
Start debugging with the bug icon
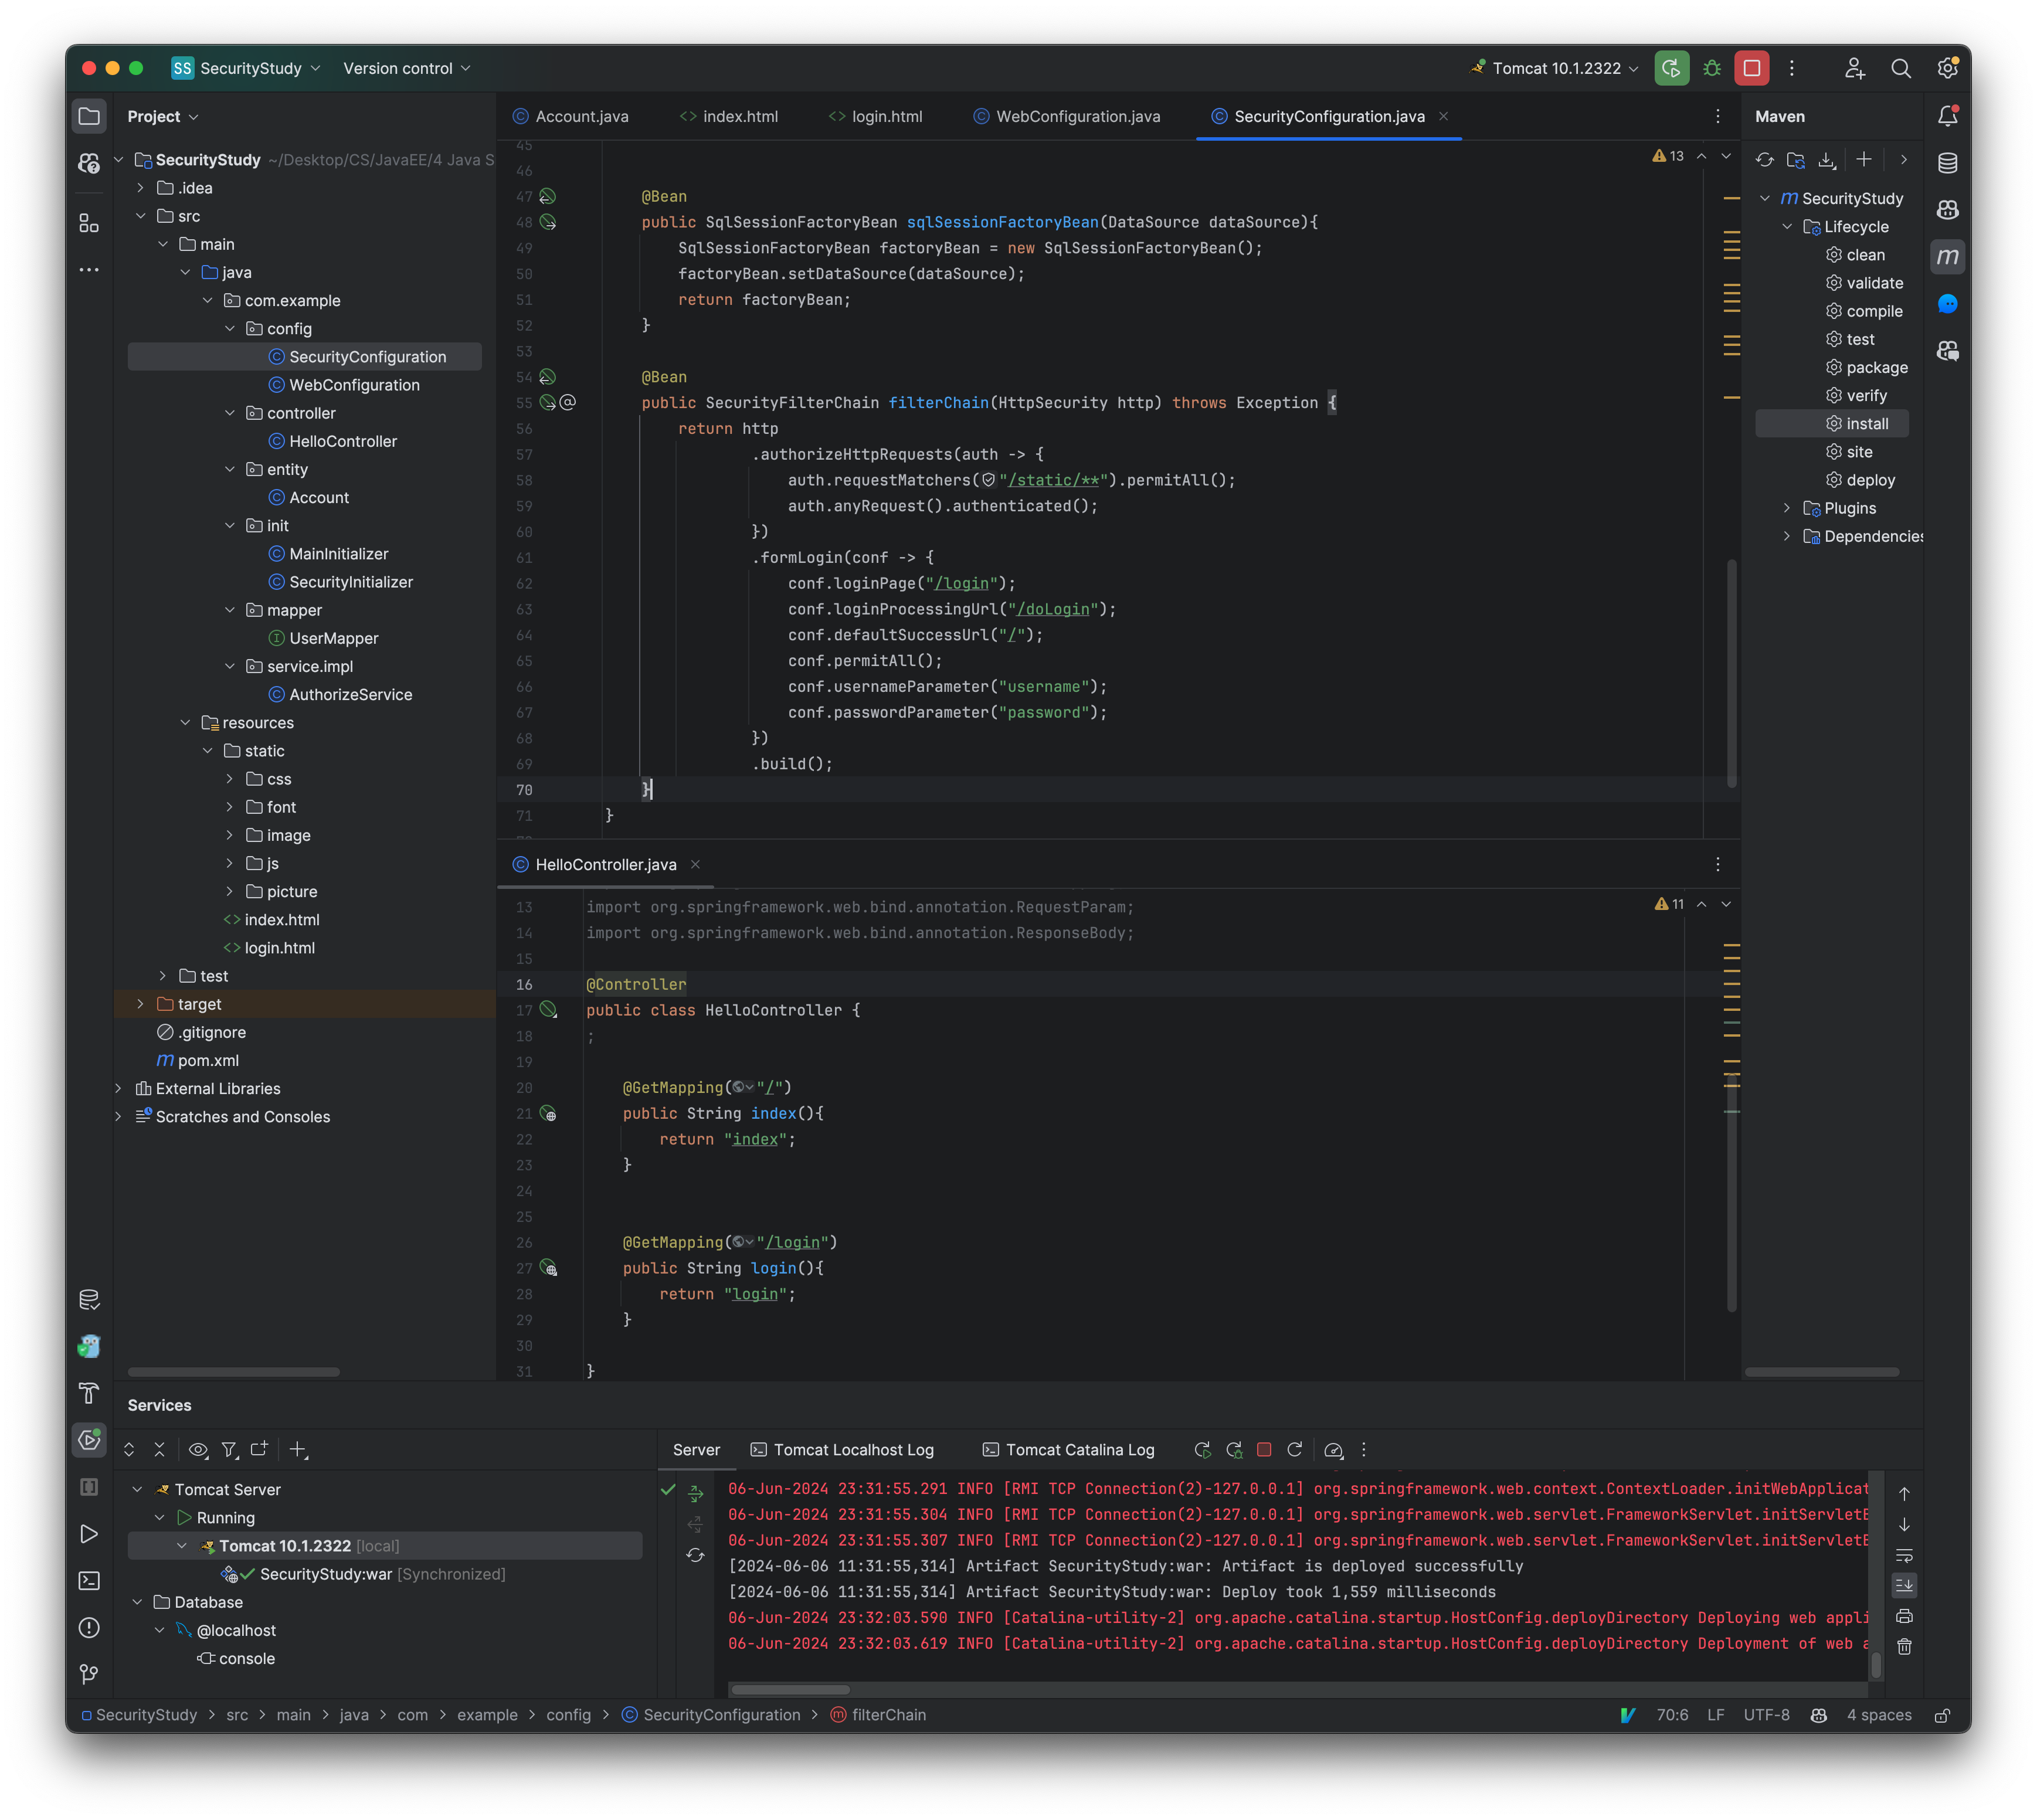click(x=1712, y=68)
